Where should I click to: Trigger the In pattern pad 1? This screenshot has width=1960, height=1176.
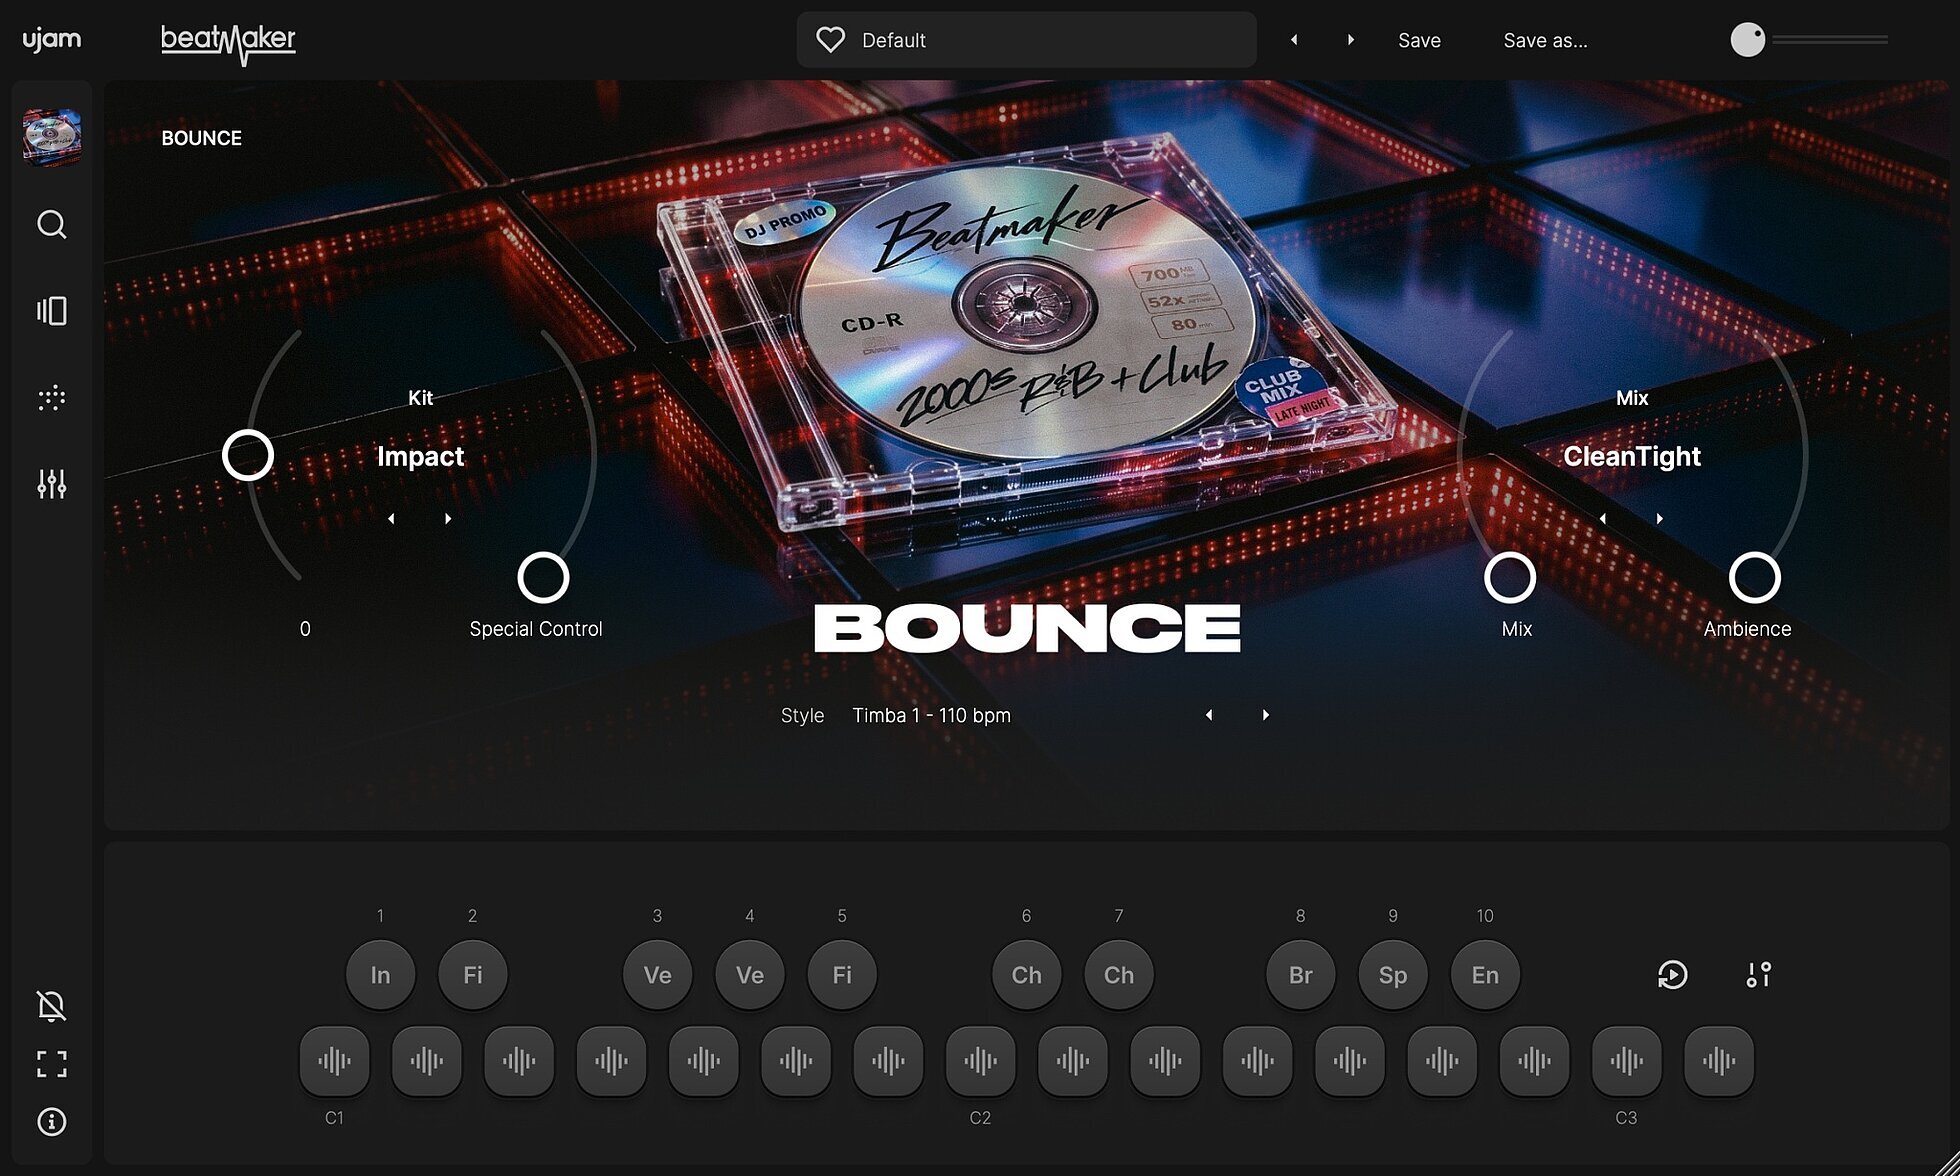pyautogui.click(x=380, y=975)
